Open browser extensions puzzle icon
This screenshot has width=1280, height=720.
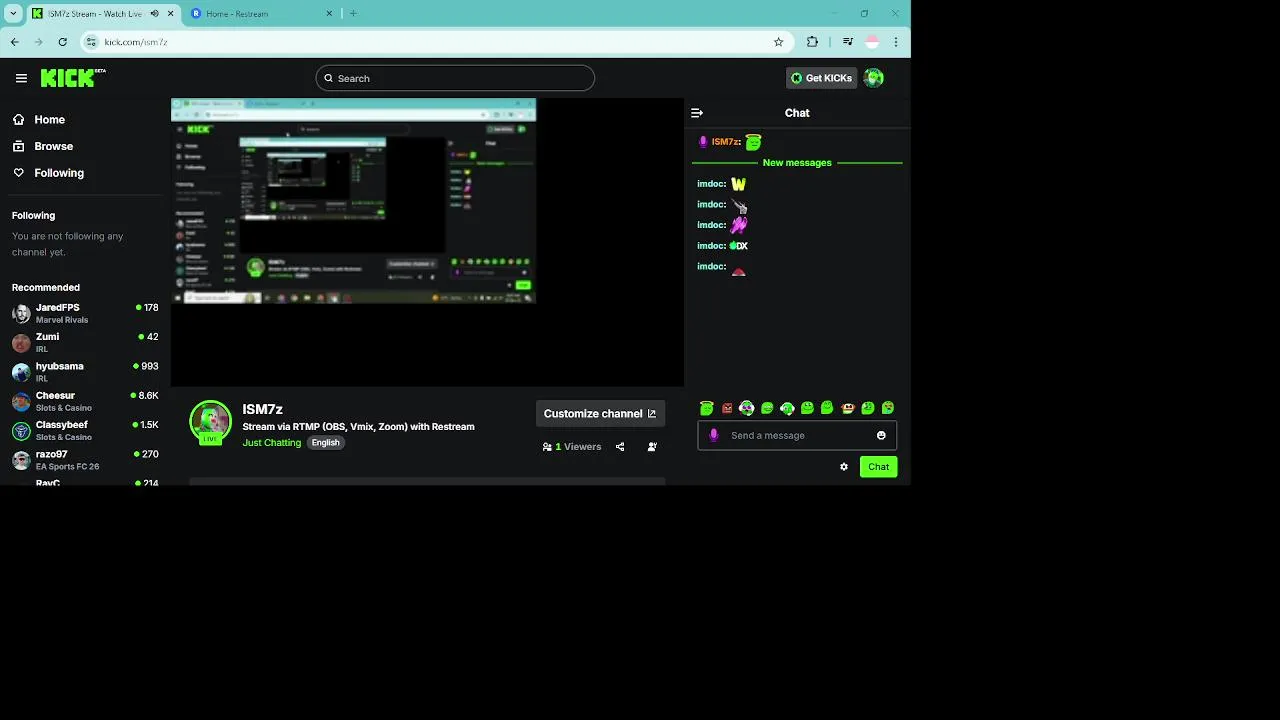pyautogui.click(x=812, y=42)
